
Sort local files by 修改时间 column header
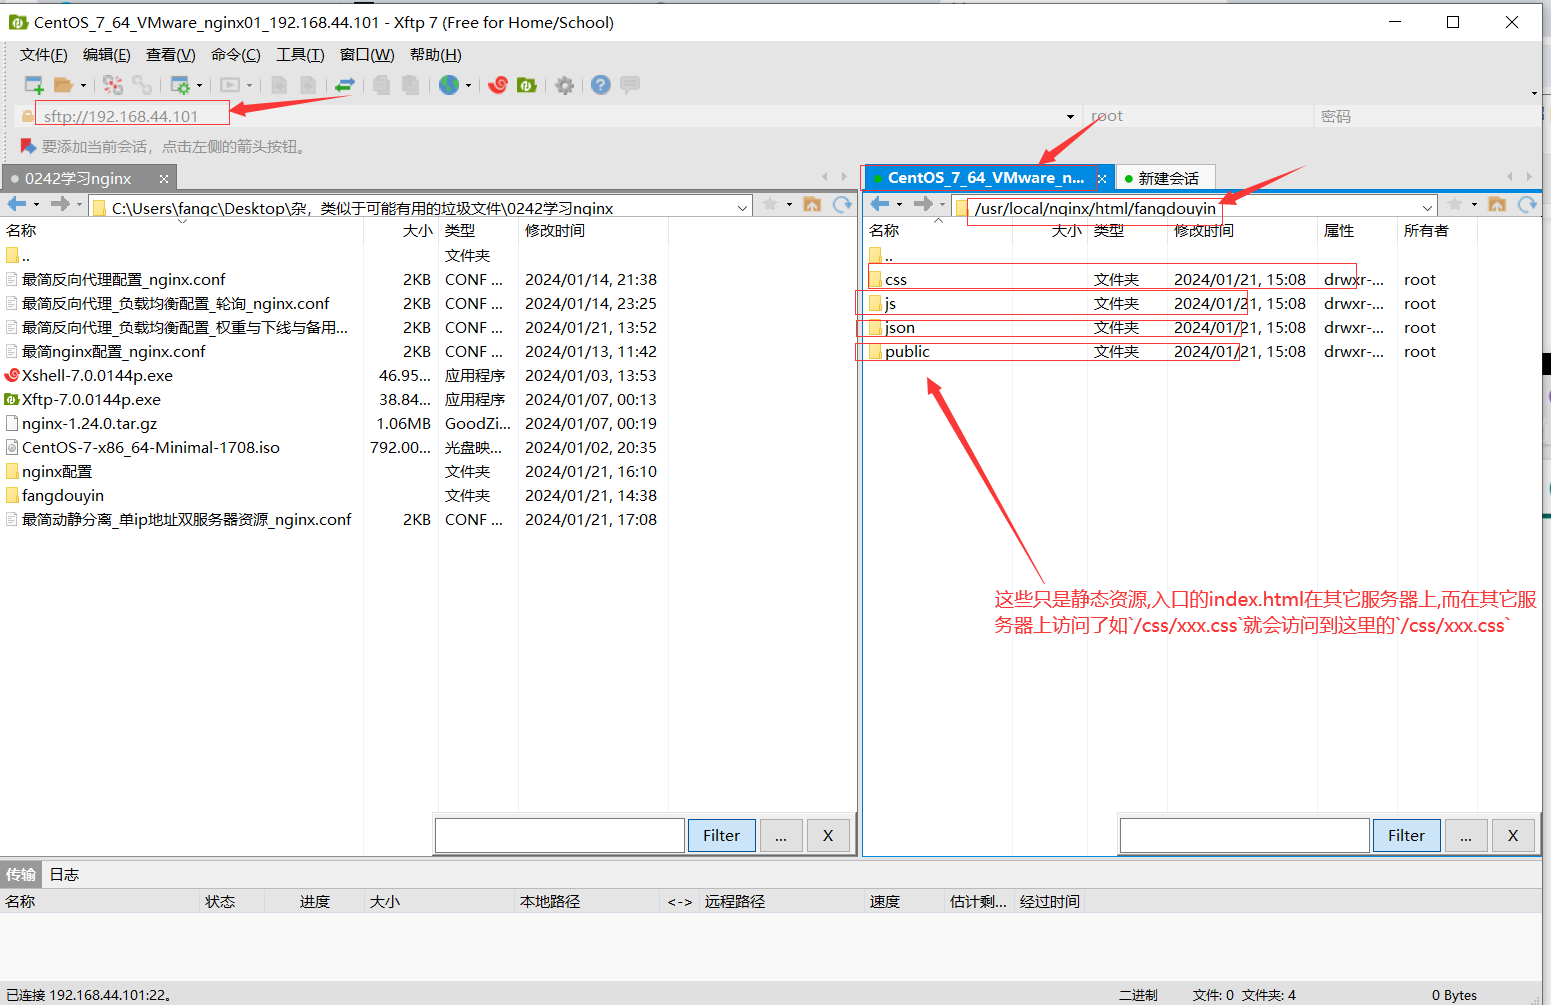[592, 231]
